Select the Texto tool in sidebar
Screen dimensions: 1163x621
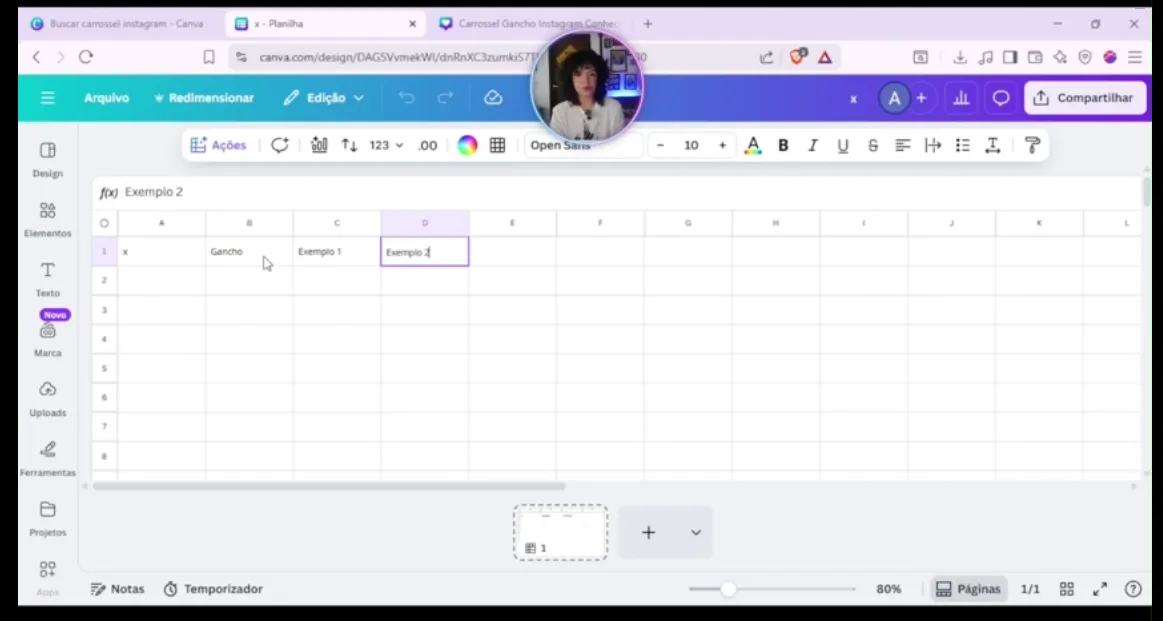click(x=47, y=279)
